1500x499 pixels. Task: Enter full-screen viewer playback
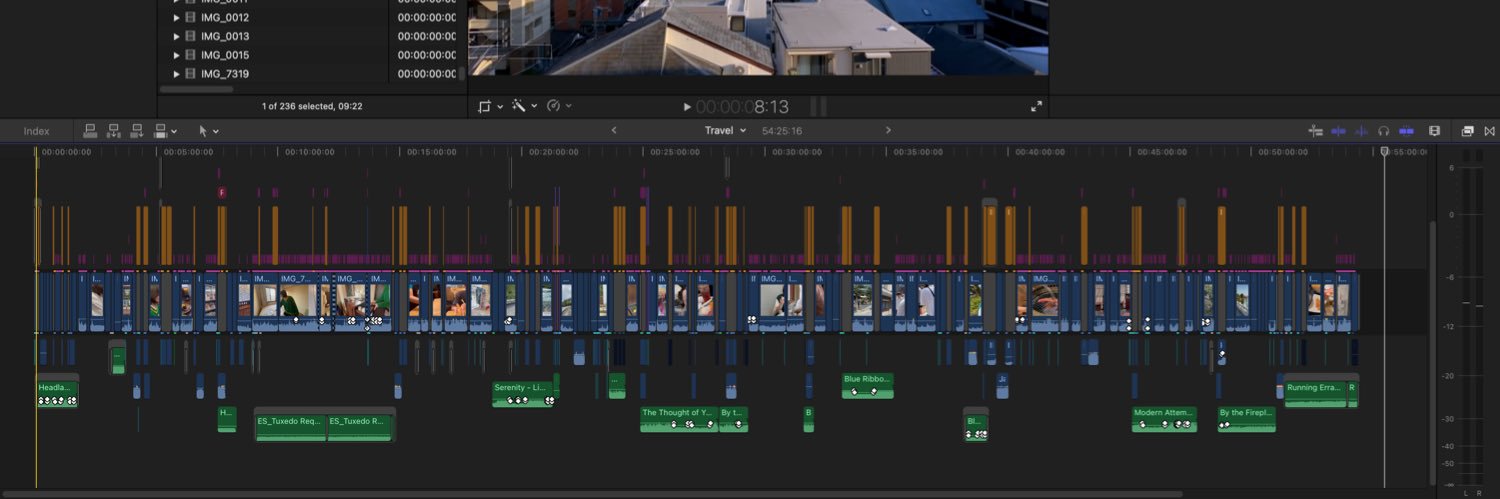1036,106
